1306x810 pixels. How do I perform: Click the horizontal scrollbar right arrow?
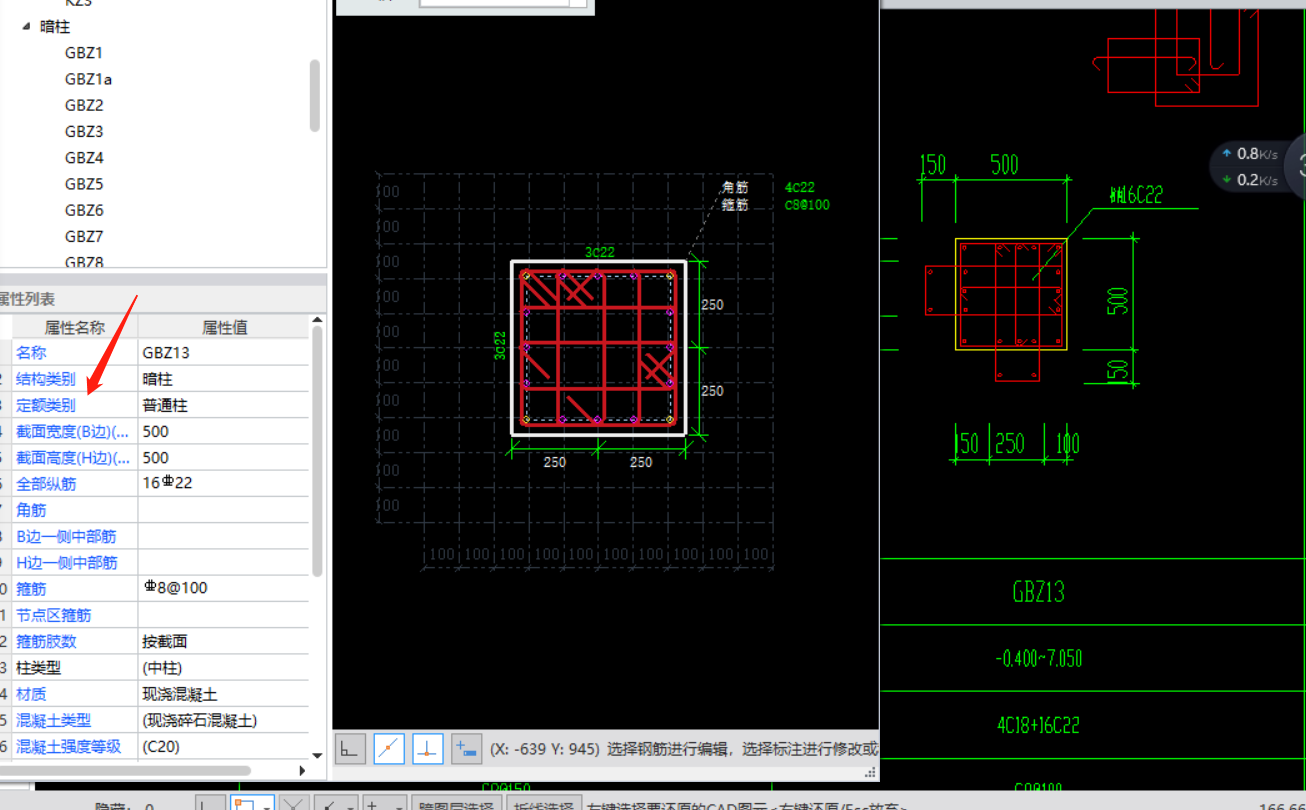click(x=303, y=770)
